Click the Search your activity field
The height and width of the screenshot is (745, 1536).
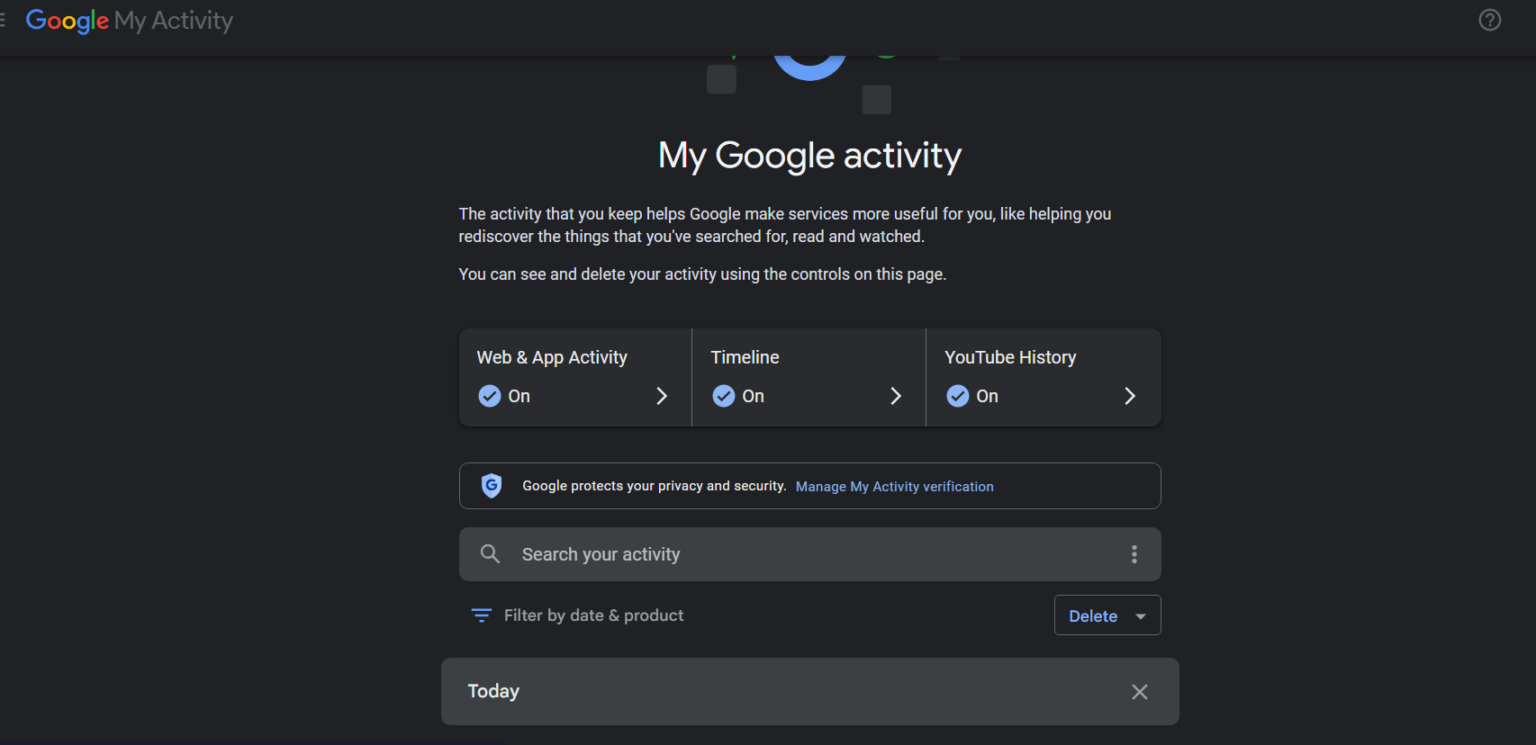(x=700, y=553)
